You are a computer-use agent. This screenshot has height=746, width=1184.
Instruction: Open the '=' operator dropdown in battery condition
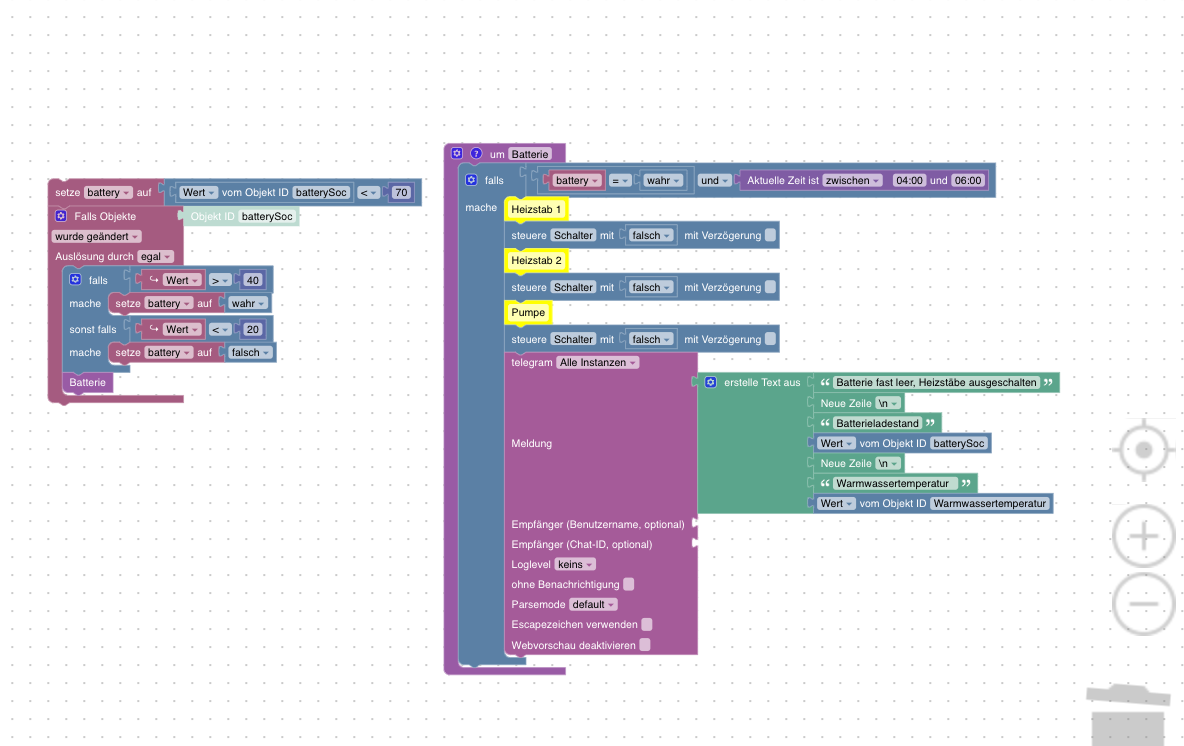click(x=620, y=180)
